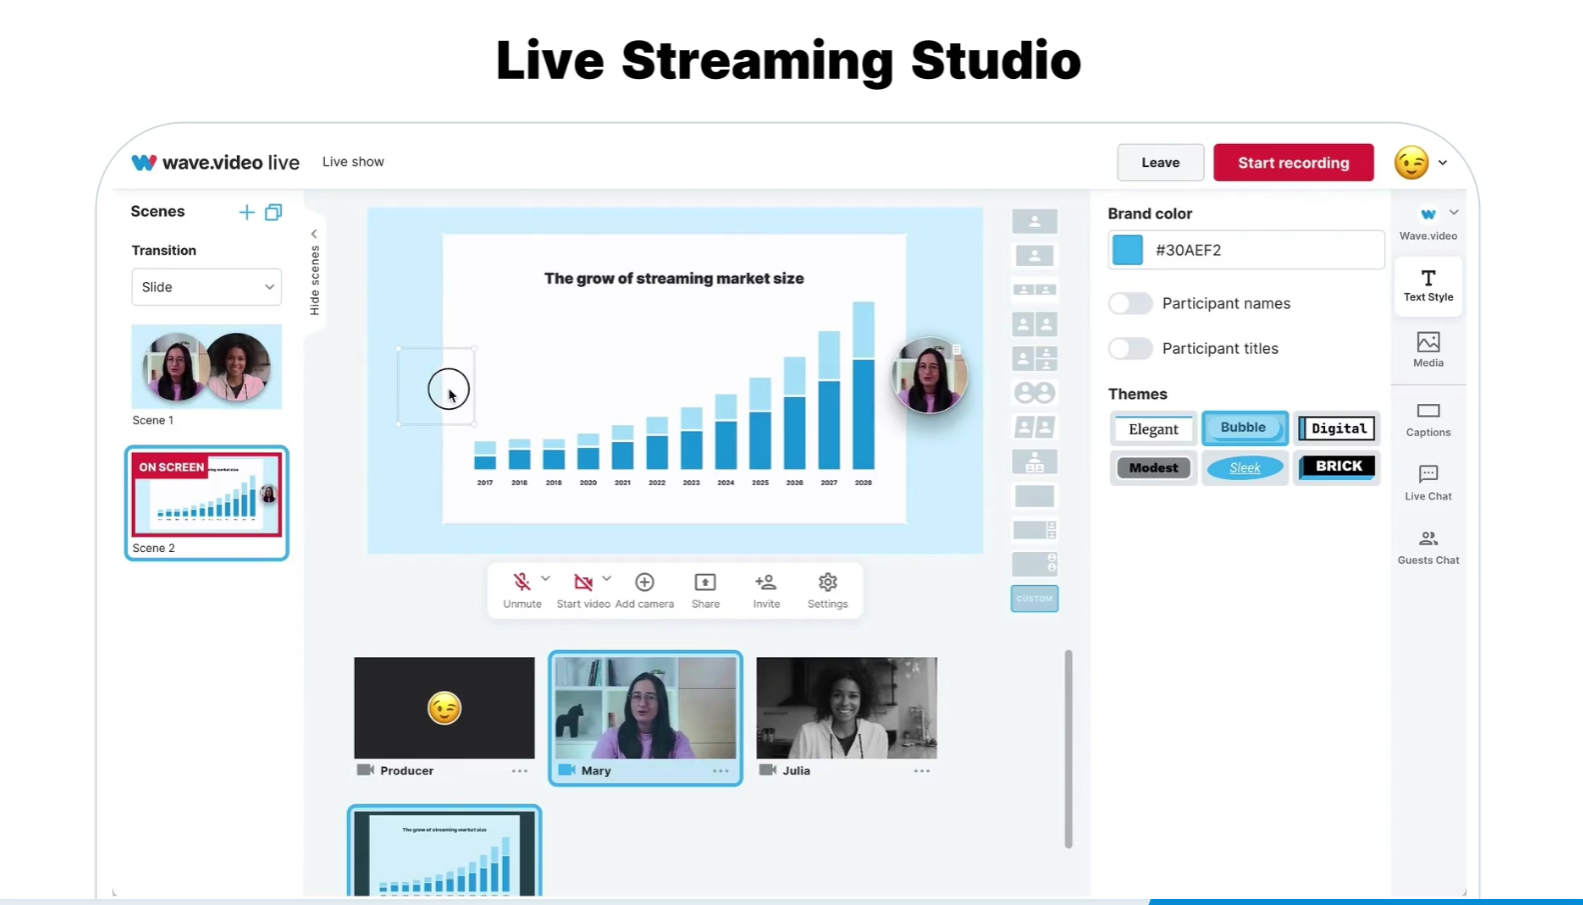Open the Slide transition dropdown
The image size is (1583, 905).
pyautogui.click(x=206, y=287)
